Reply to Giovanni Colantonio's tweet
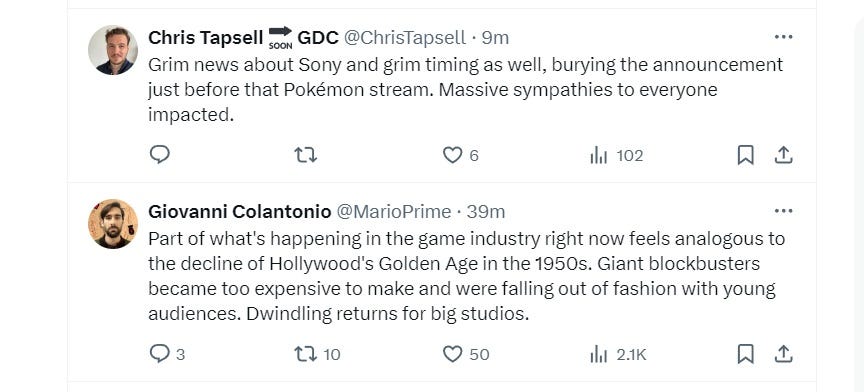 click(x=159, y=353)
